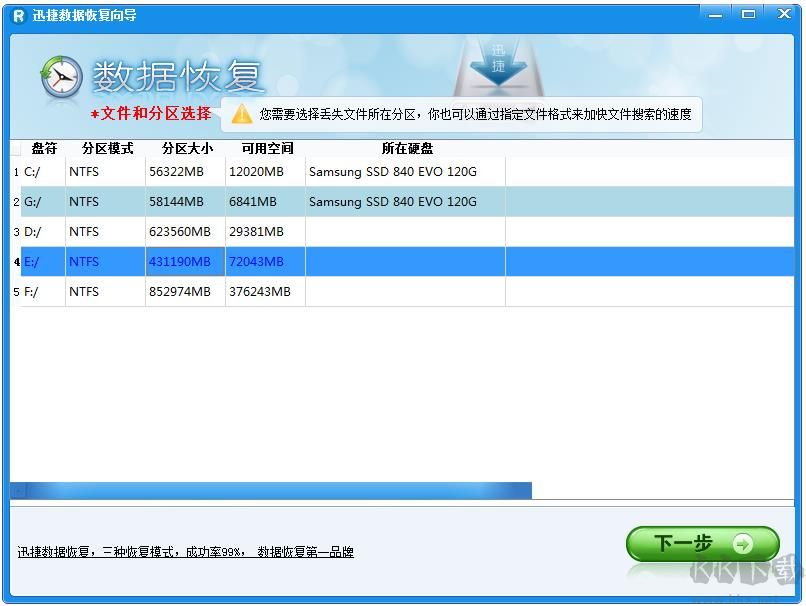Click the 所在硬盘 column header
Viewport: 806px width, 606px height.
point(407,149)
